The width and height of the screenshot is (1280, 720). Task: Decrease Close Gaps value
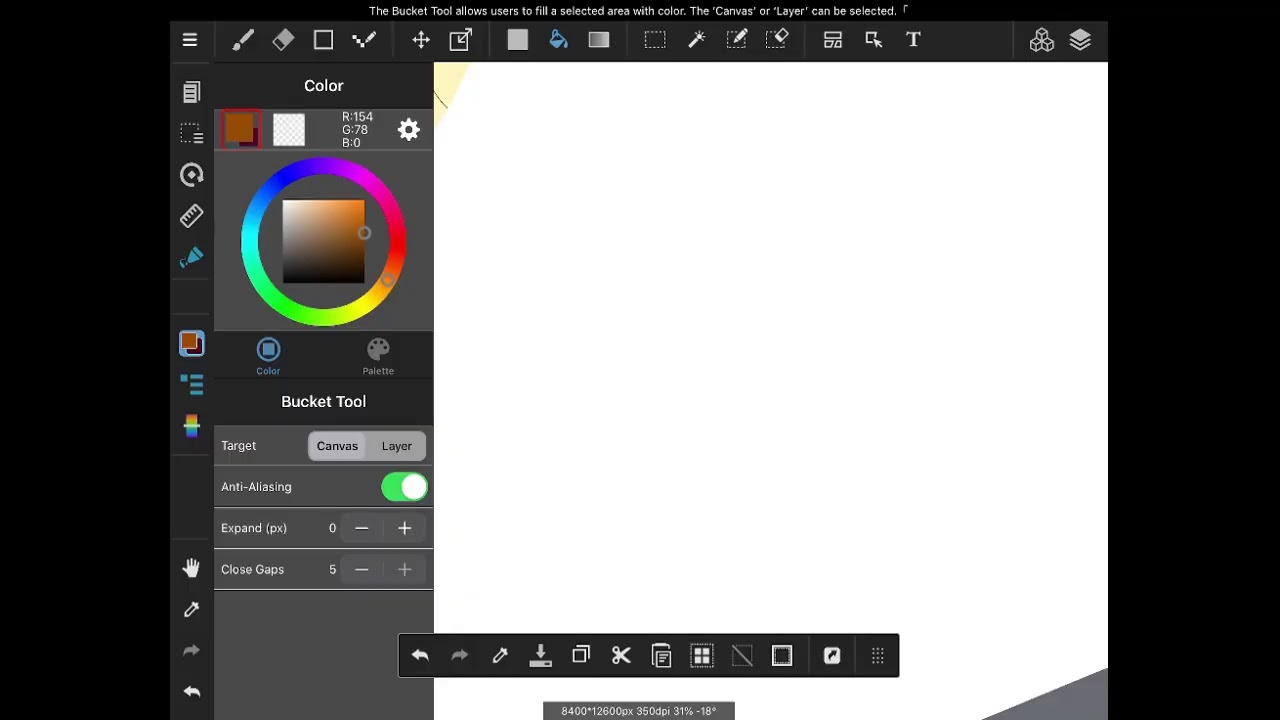point(362,569)
